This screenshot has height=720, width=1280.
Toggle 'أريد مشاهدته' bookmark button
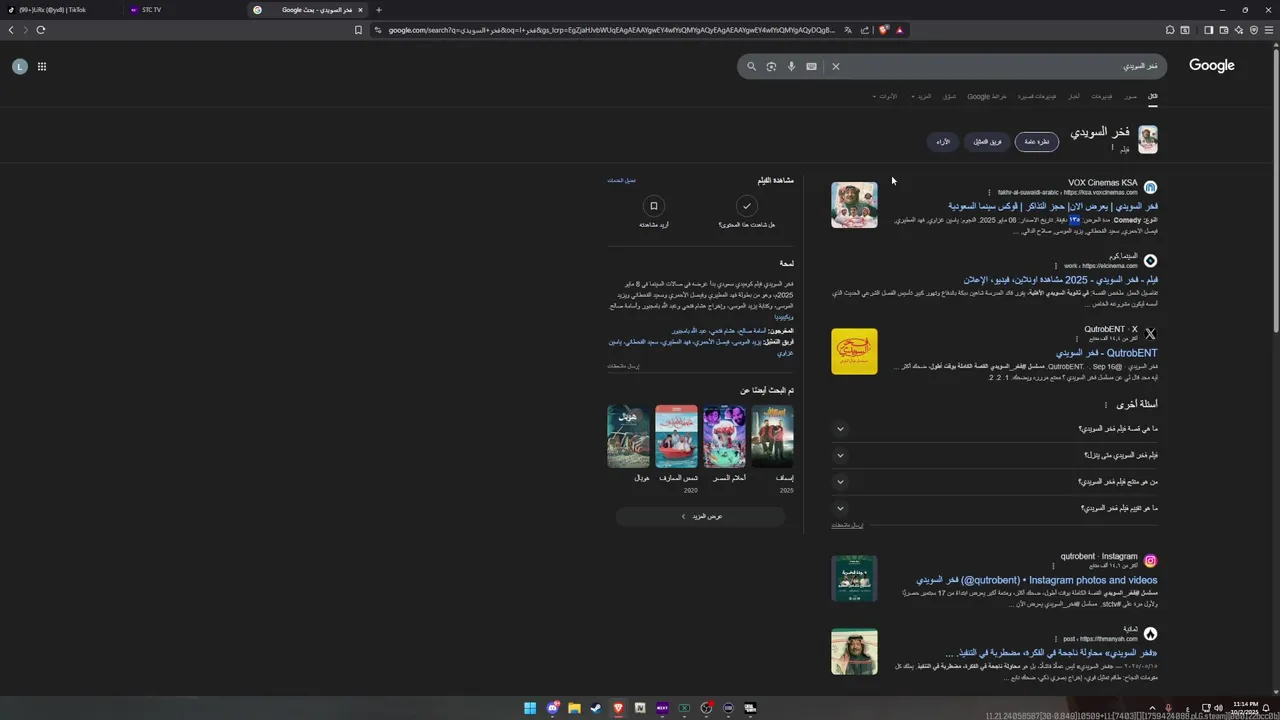(654, 206)
